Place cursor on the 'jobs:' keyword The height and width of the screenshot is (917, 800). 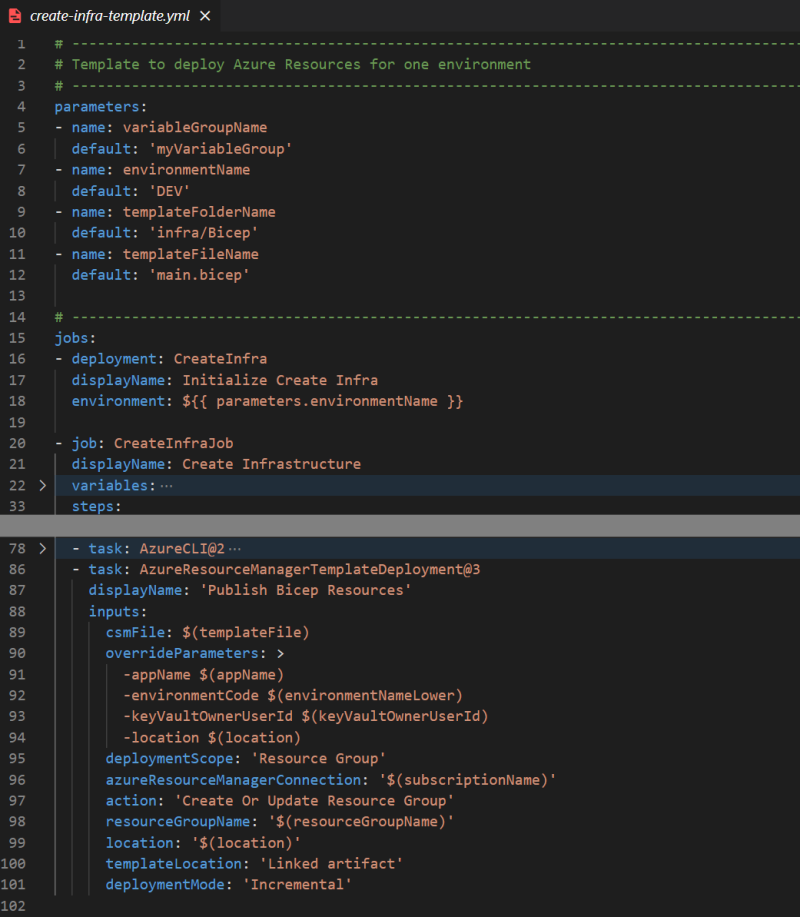[x=74, y=338]
